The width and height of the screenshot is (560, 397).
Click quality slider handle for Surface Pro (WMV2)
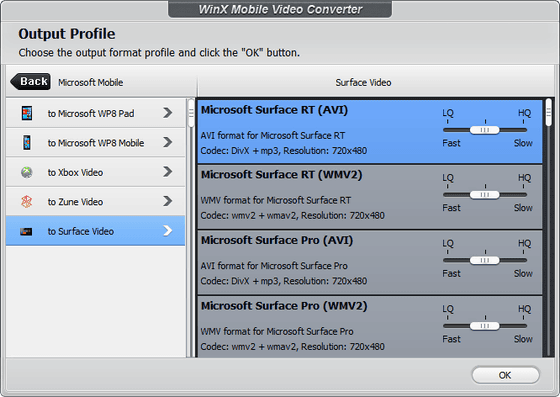point(485,326)
